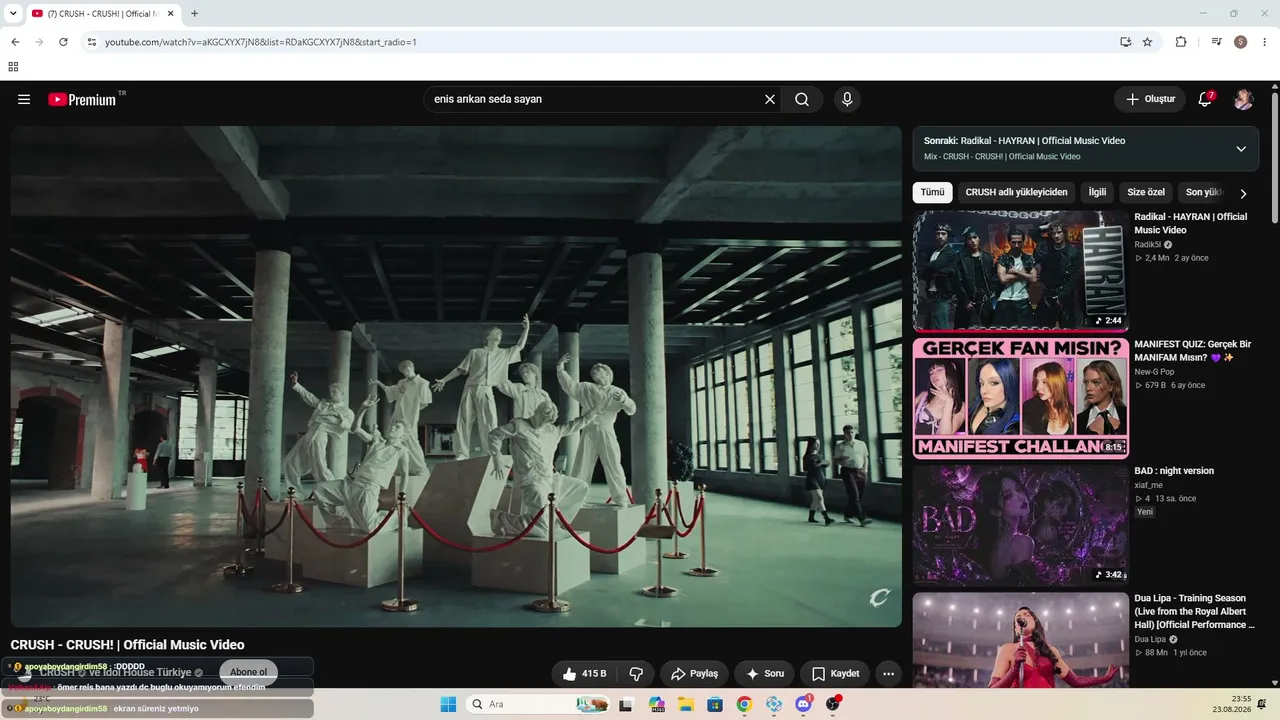Visit the New-G Pop channel
Image resolution: width=1280 pixels, height=720 pixels.
point(1154,372)
